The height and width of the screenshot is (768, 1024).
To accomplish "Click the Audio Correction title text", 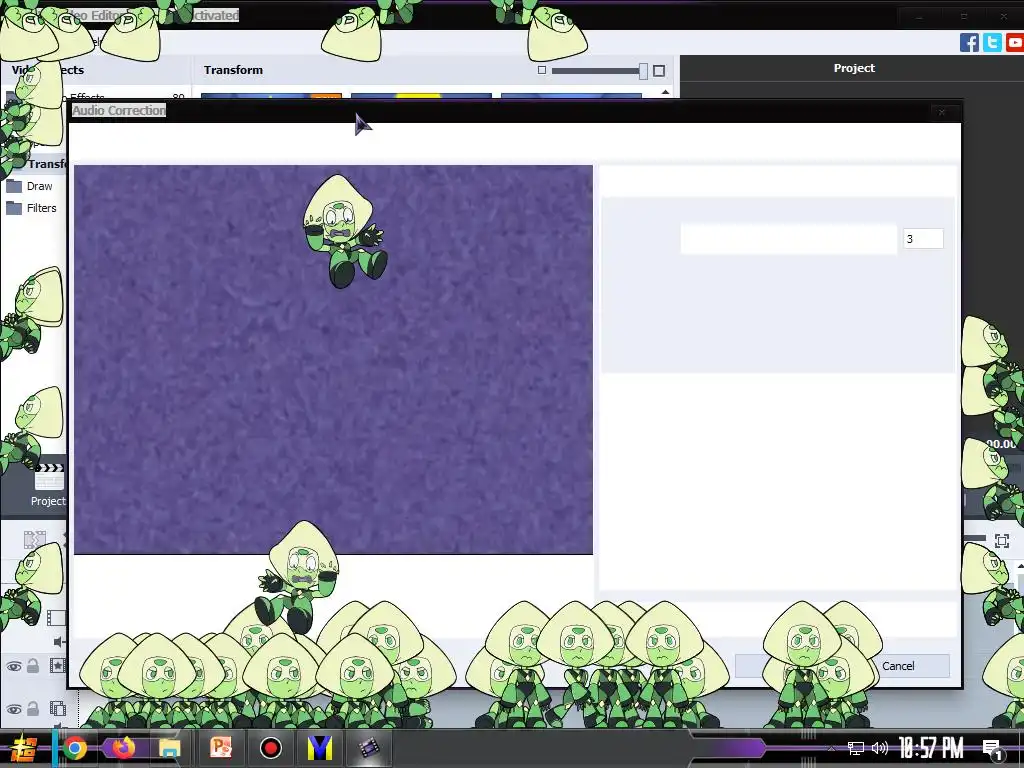I will 119,110.
